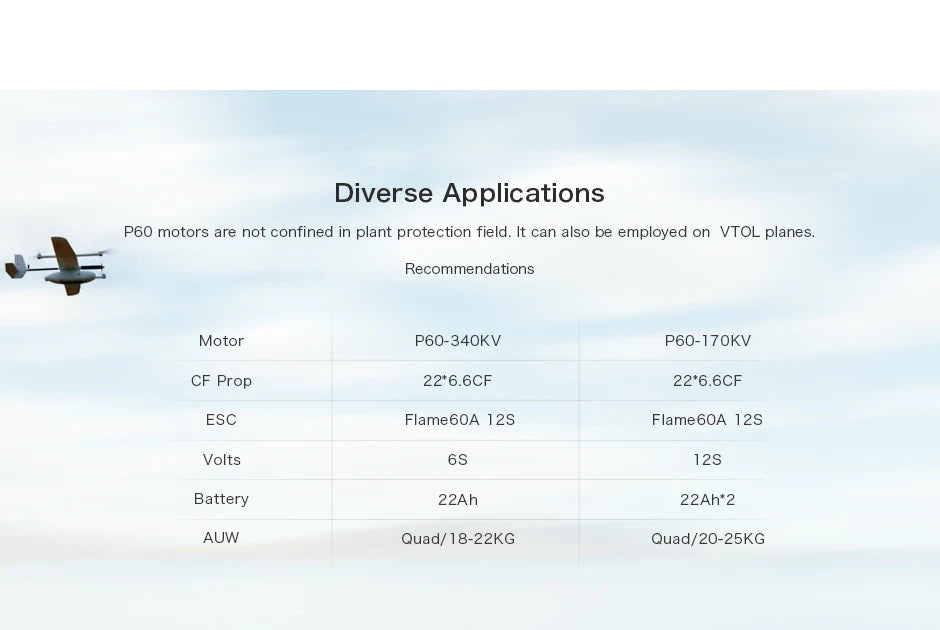Select the 22Ah battery value
Screen dimensions: 940x630
458,498
